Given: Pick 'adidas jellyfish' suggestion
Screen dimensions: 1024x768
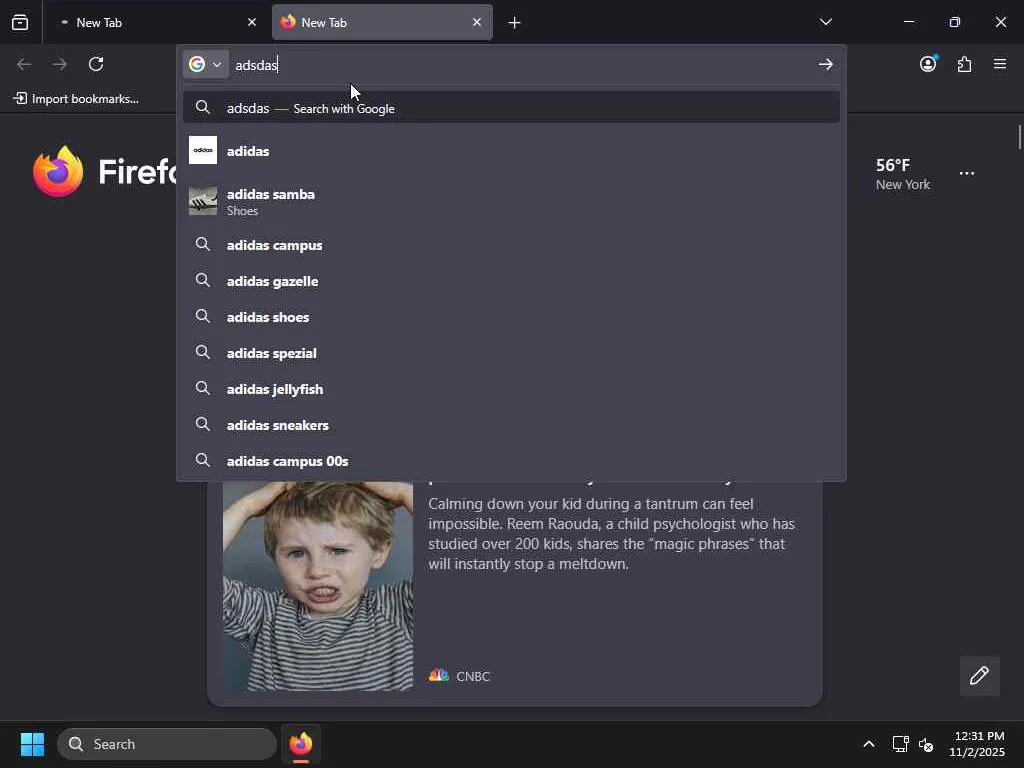Looking at the screenshot, I should [x=511, y=389].
